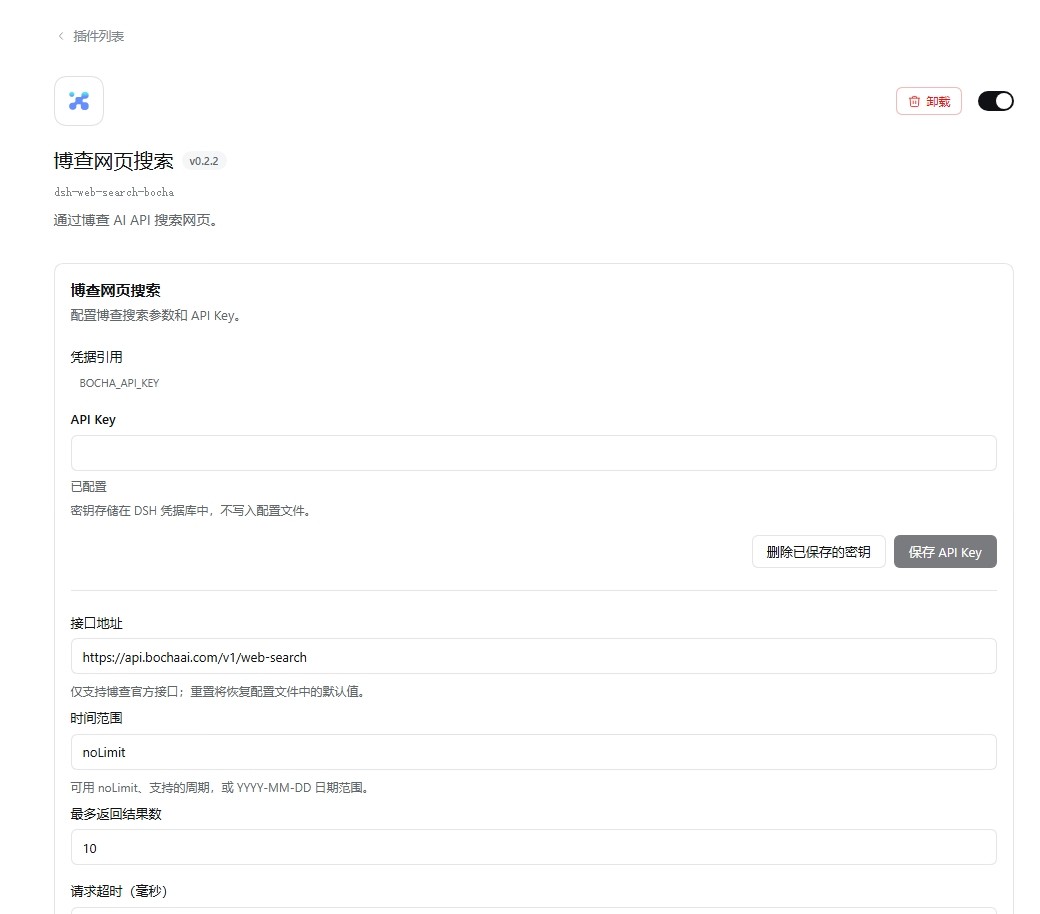This screenshot has height=914, width=1040.
Task: Click the 通过博查 AI API 搜索网页 description
Action: (x=135, y=220)
